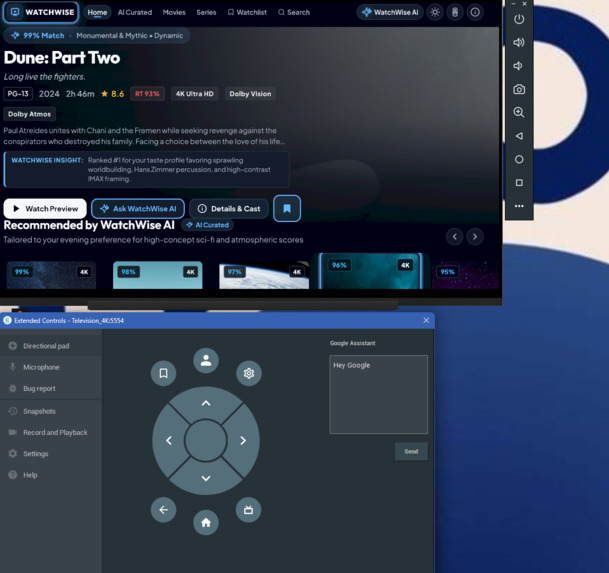
Task: Click the D-pad up arrow
Action: pyautogui.click(x=206, y=403)
